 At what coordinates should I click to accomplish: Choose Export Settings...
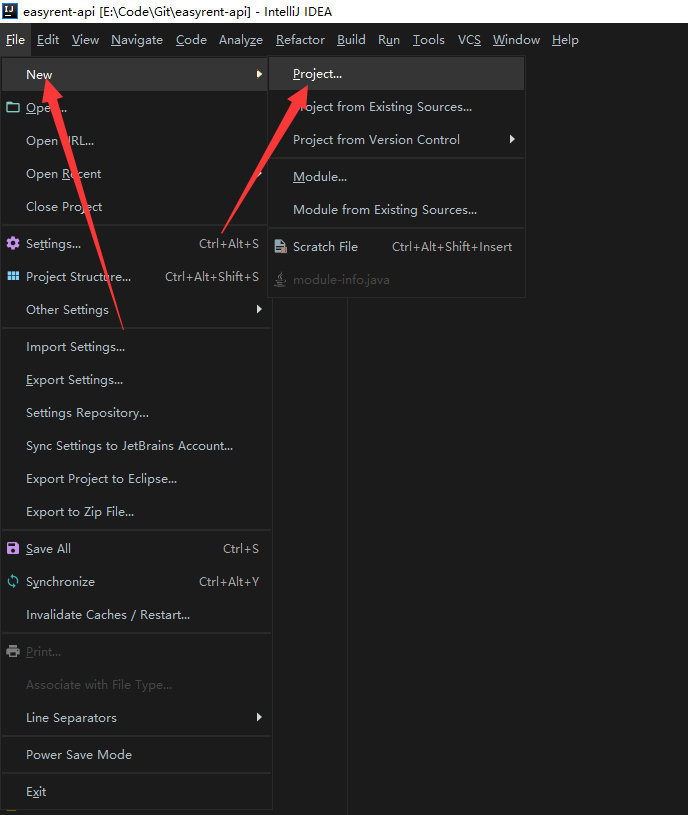tap(135, 379)
